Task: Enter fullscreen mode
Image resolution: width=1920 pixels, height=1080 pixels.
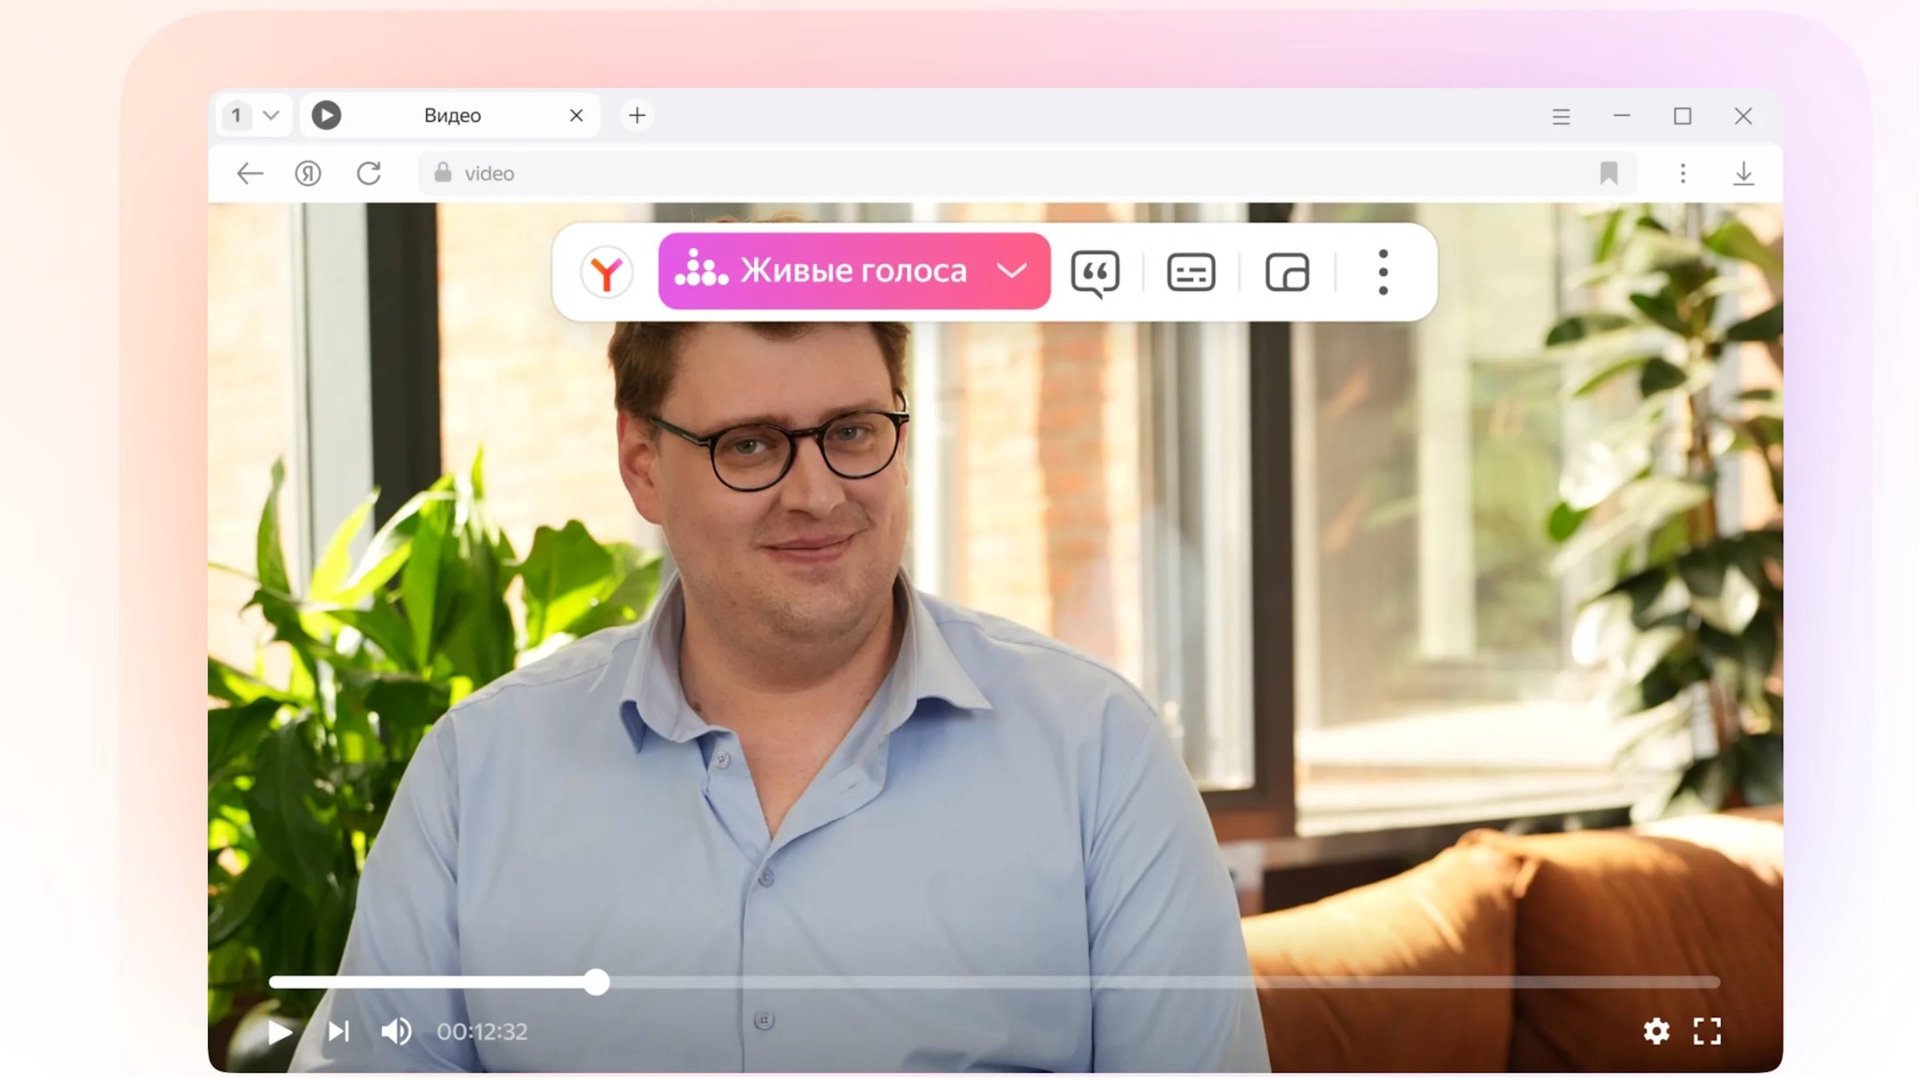Action: point(1707,1031)
